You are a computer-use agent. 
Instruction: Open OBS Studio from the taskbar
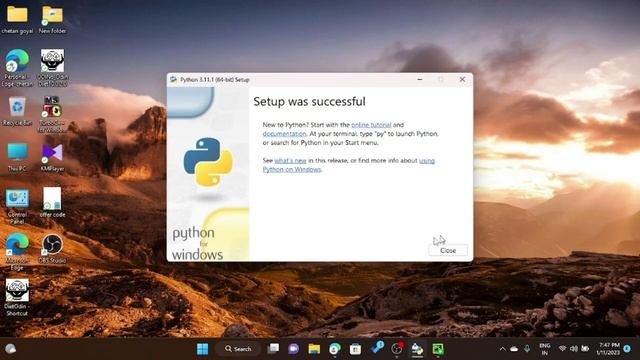397,349
